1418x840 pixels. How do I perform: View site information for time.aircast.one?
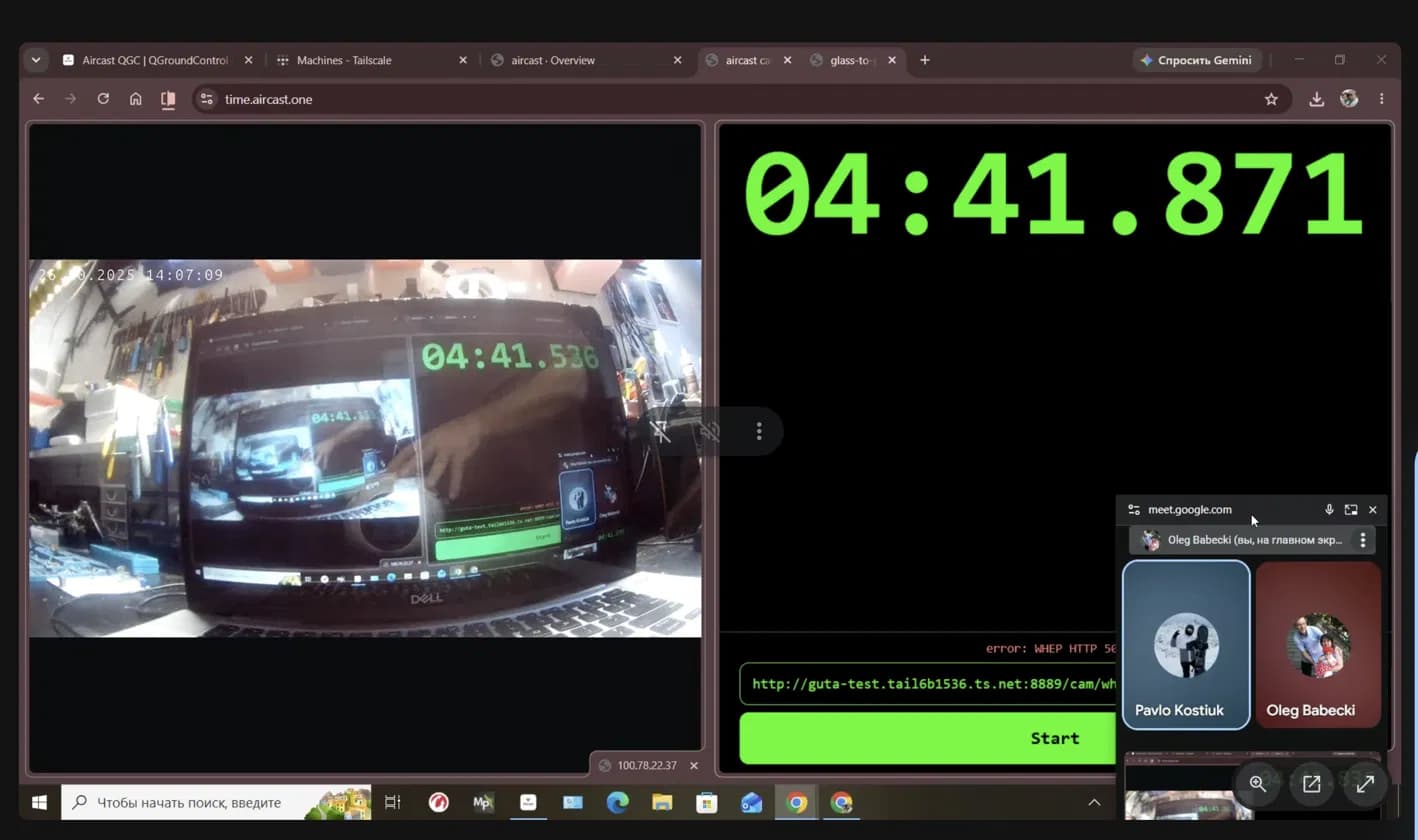click(206, 99)
